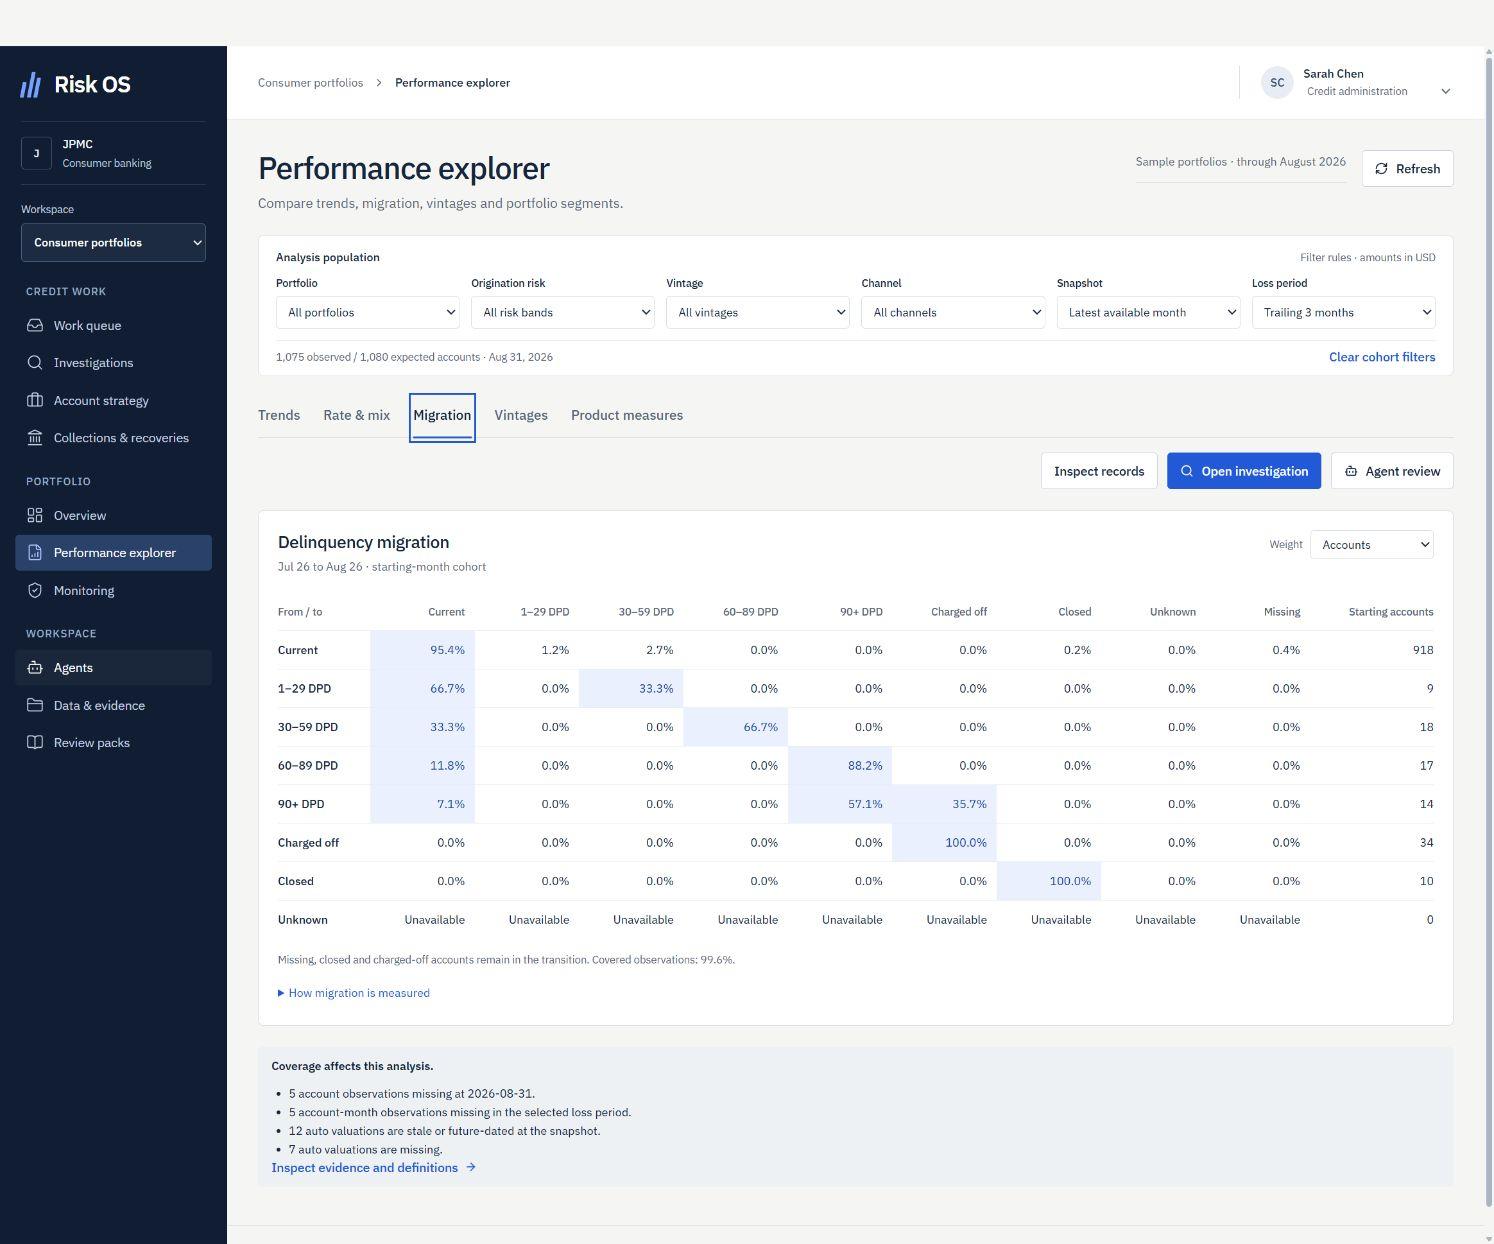Open the Origination risk dropdown
The width and height of the screenshot is (1494, 1244).
click(563, 313)
